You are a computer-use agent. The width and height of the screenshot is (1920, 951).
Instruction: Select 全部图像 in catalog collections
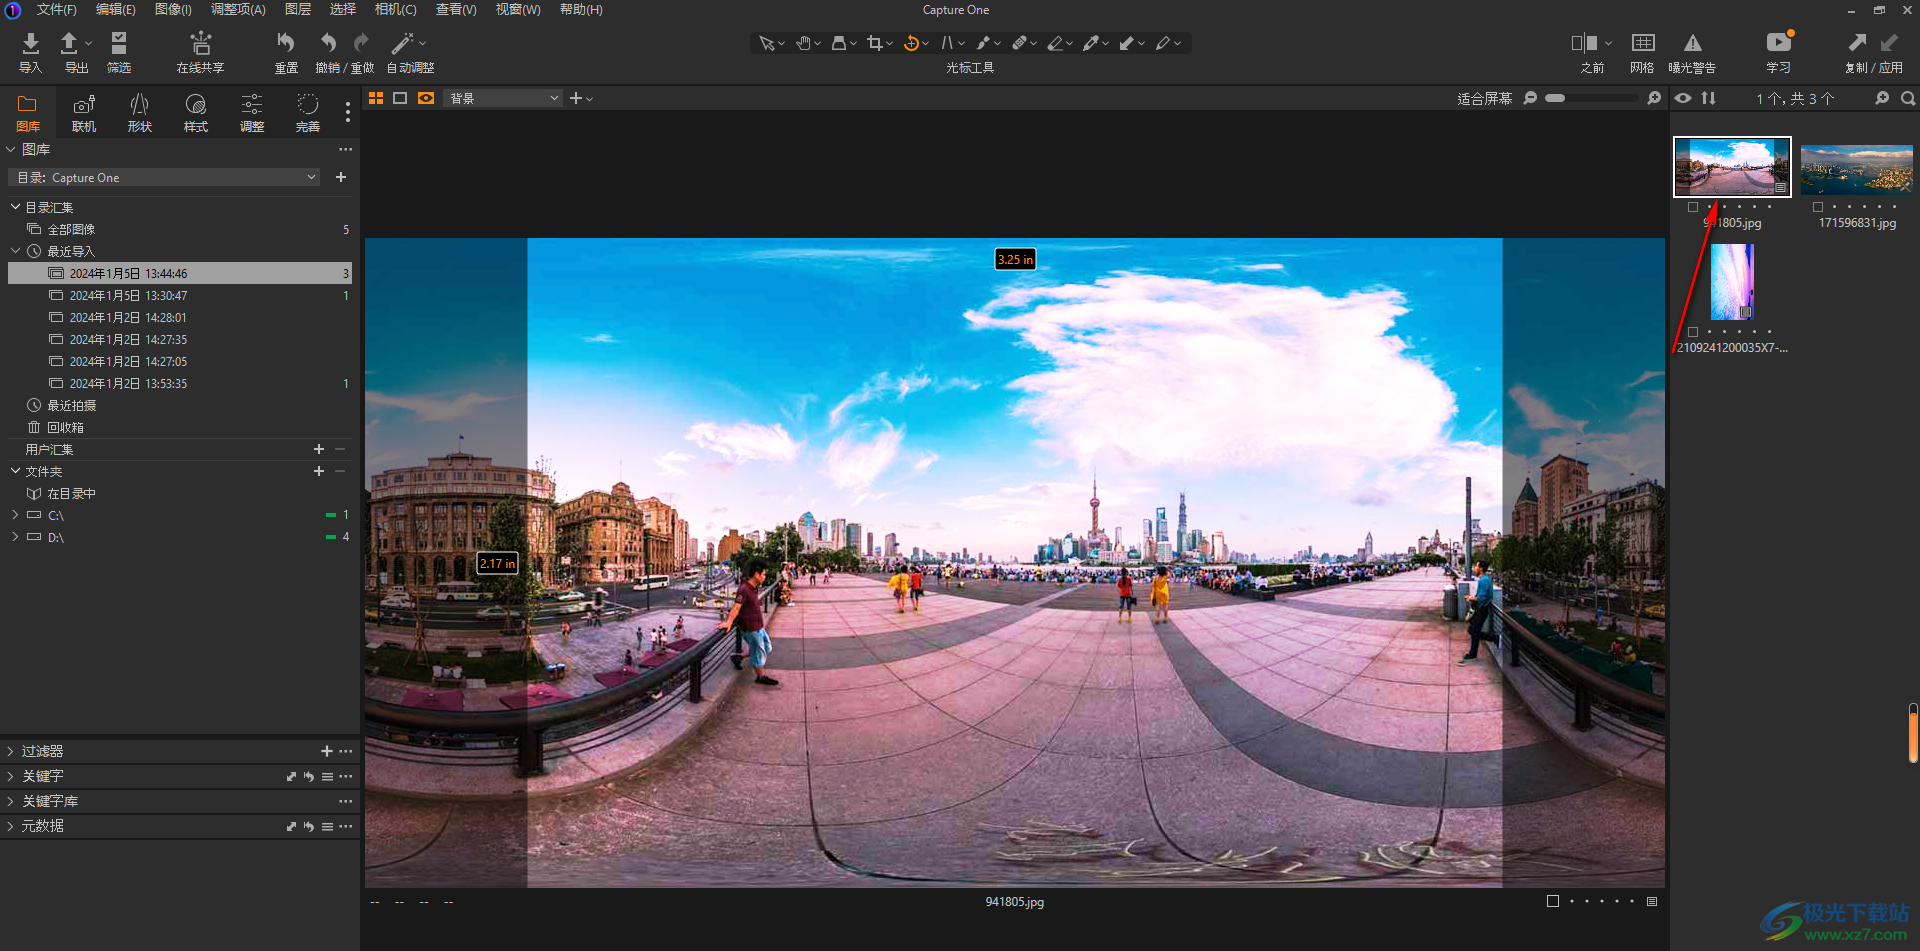point(71,229)
